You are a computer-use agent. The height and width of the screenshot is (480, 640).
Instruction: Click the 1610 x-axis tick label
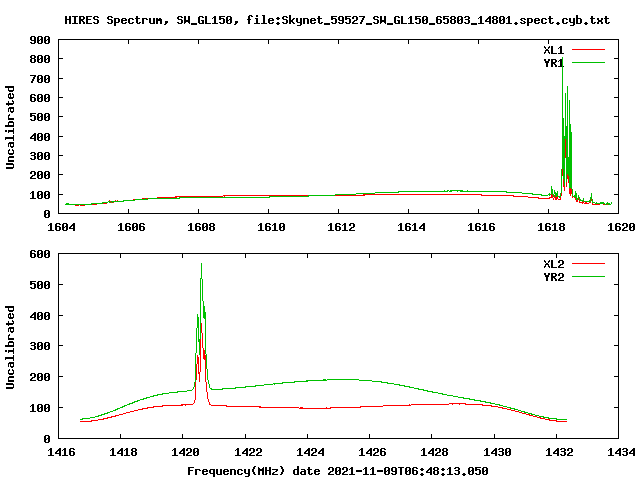point(271,227)
